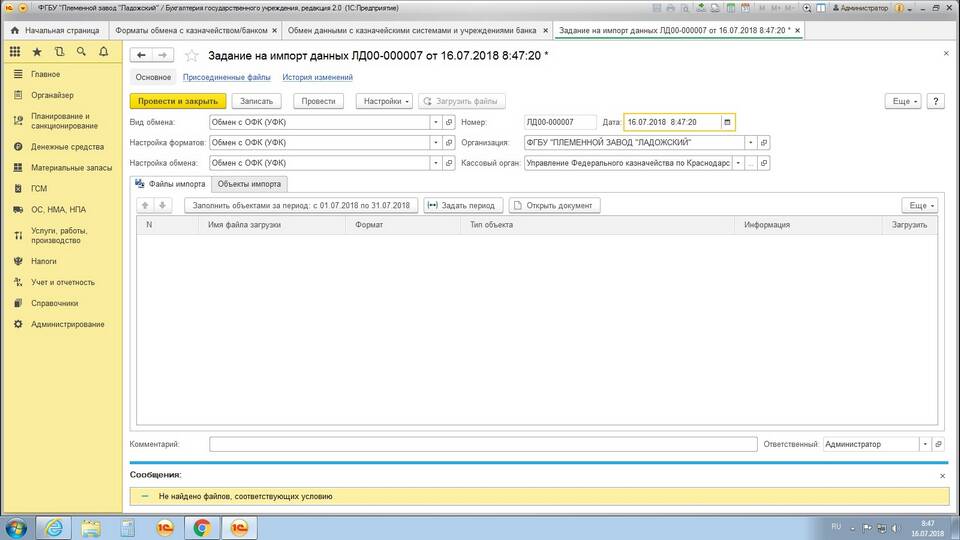Image resolution: width=960 pixels, height=540 pixels.
Task: Switch to Форматы обмена с казначейством/банком tab
Action: (191, 30)
